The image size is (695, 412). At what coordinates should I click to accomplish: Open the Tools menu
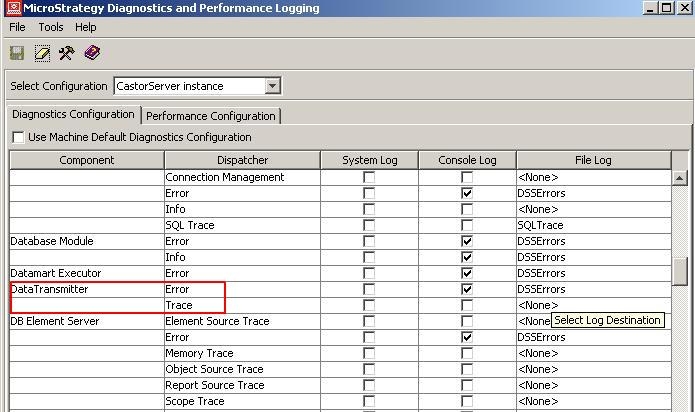tap(51, 27)
